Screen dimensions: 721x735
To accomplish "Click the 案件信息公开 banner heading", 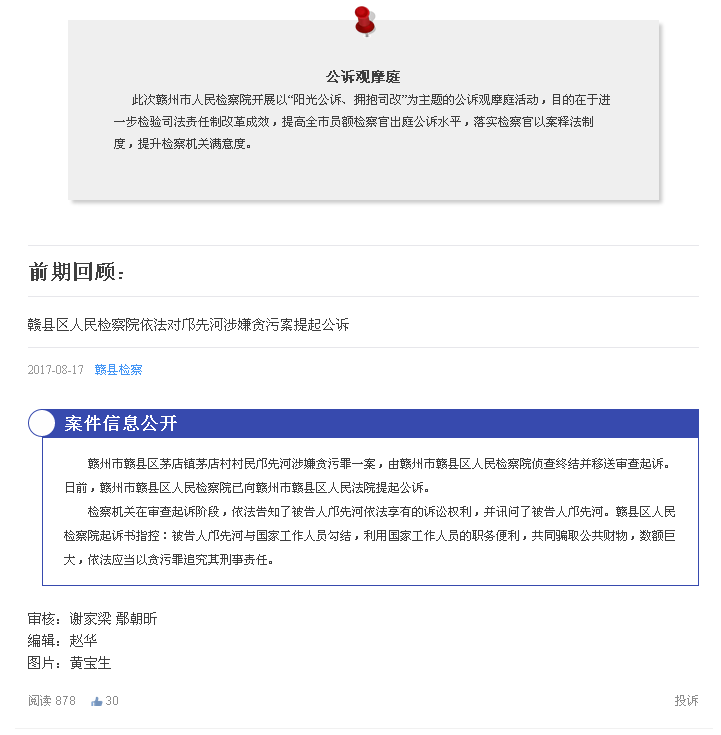I will coord(121,423).
